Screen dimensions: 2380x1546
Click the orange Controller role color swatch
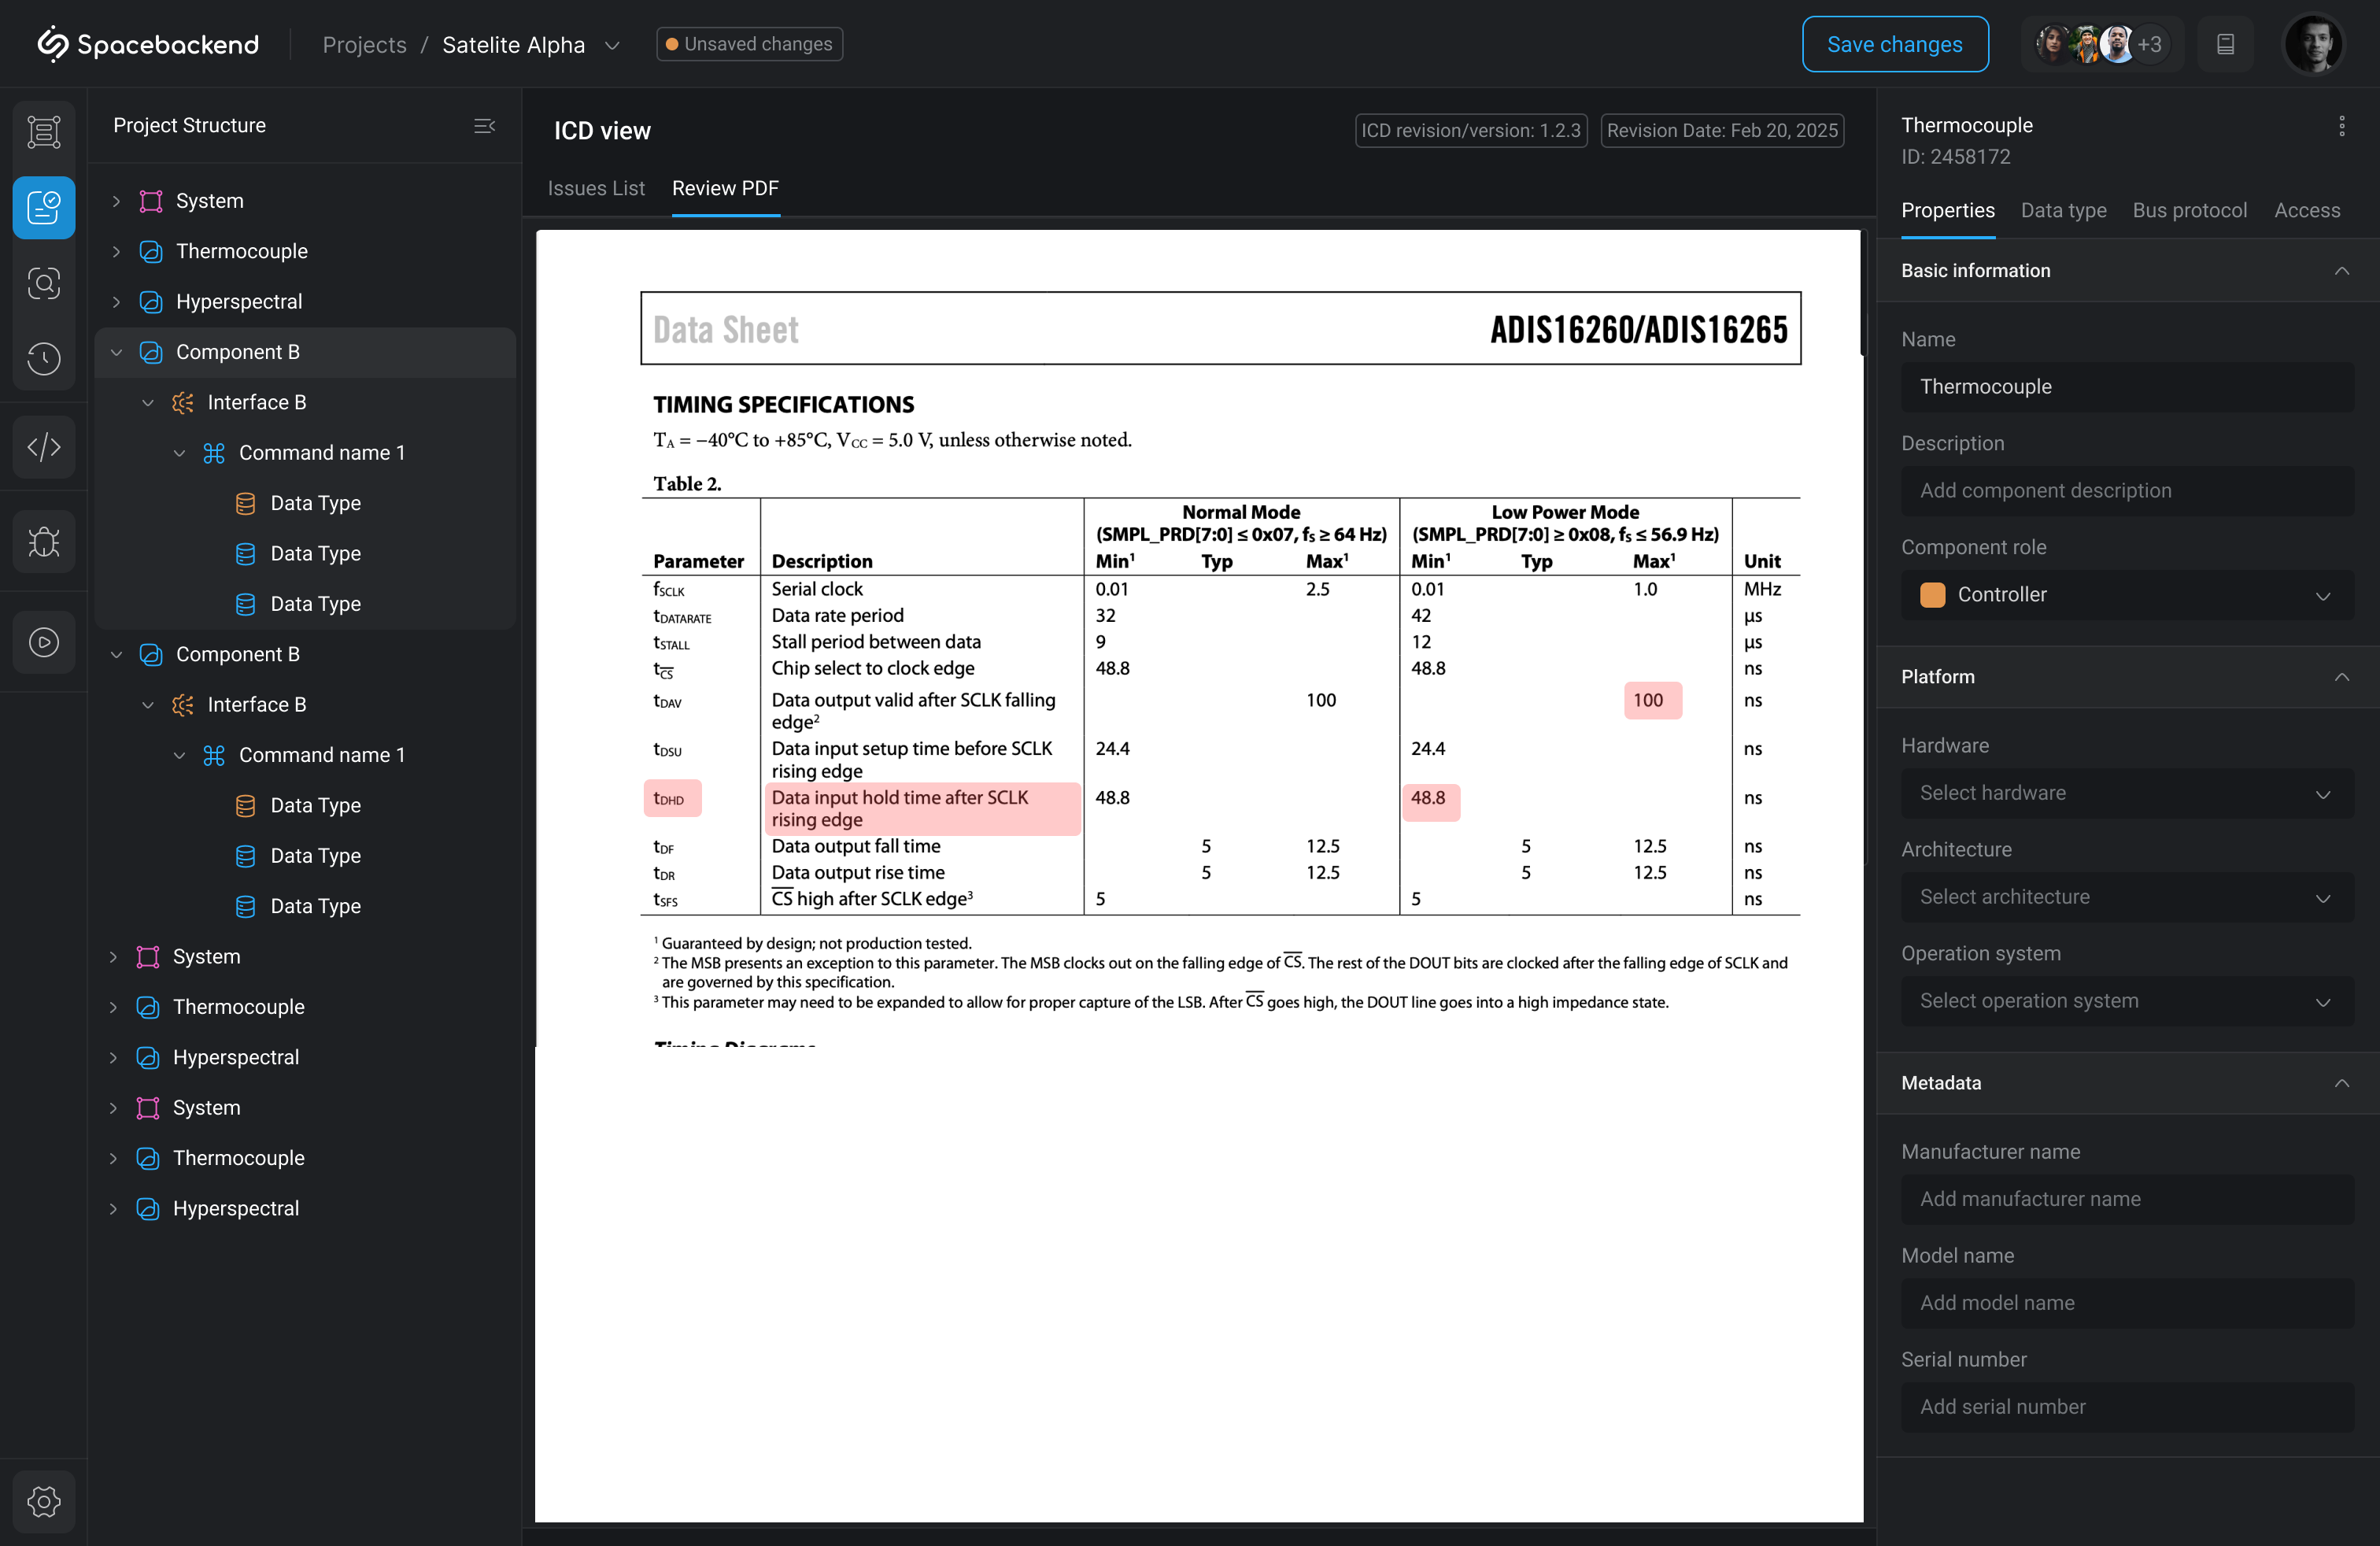point(1932,595)
